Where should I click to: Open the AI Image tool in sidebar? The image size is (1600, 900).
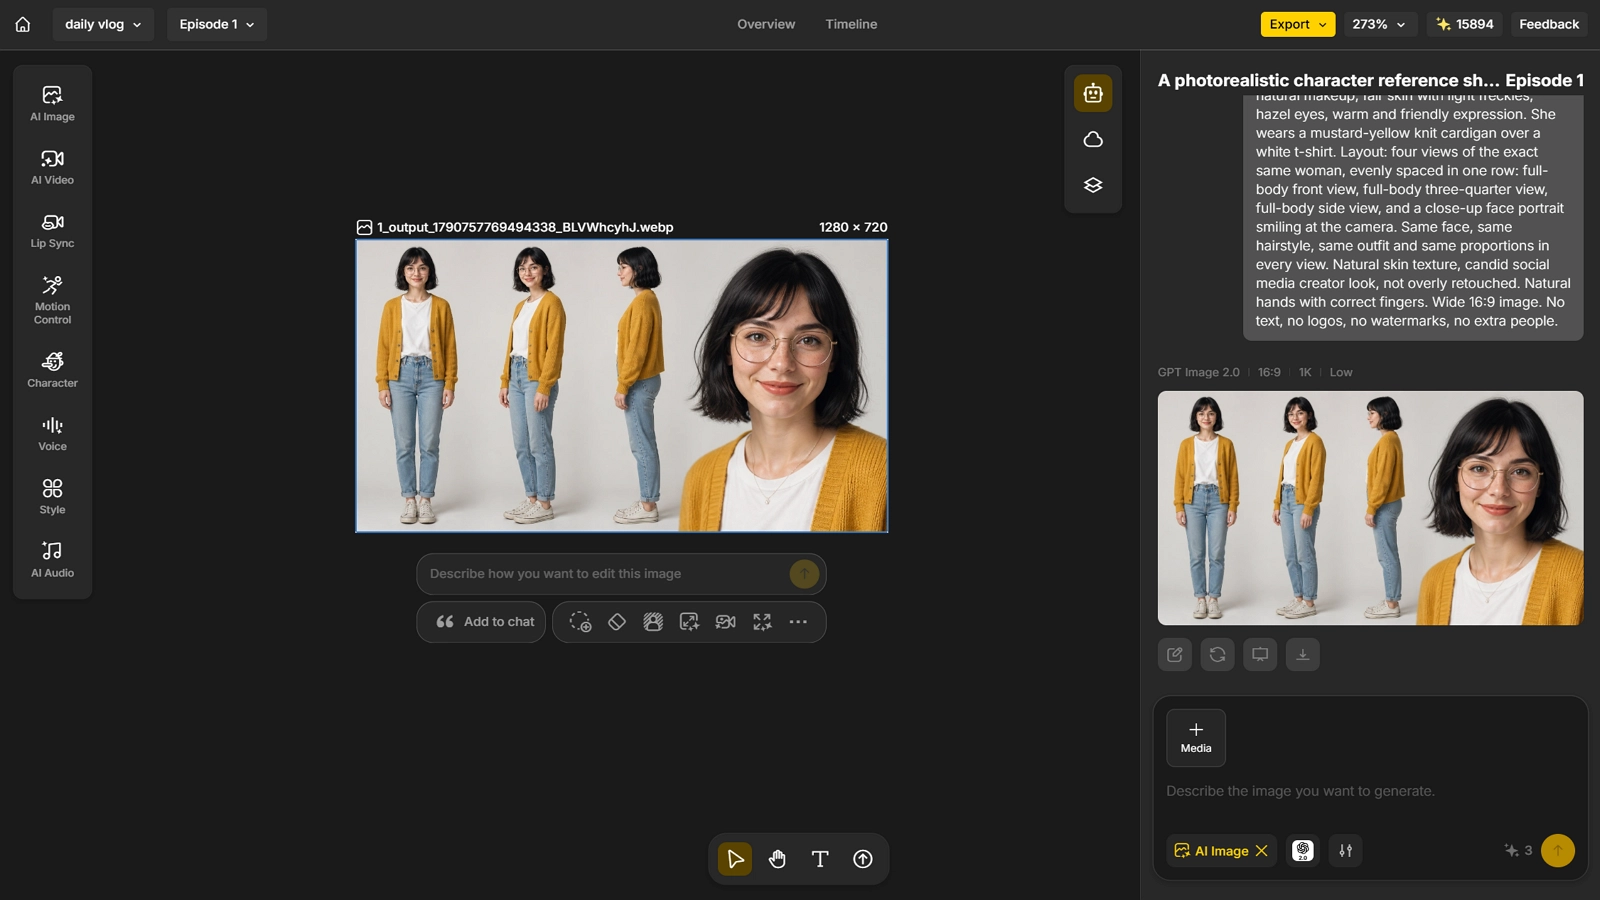(52, 103)
